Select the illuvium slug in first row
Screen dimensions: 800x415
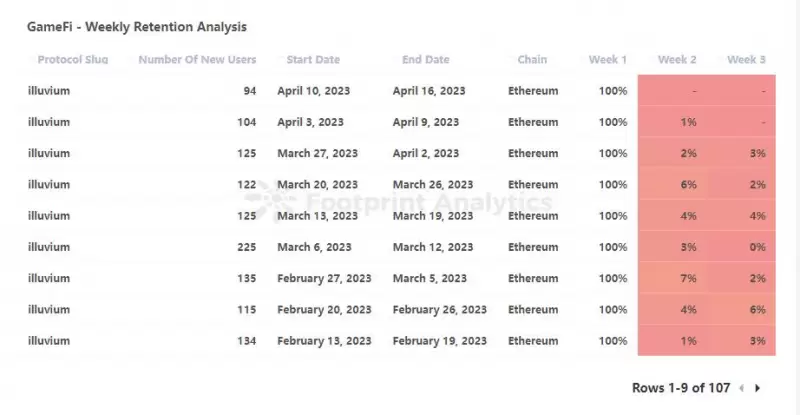pos(49,91)
